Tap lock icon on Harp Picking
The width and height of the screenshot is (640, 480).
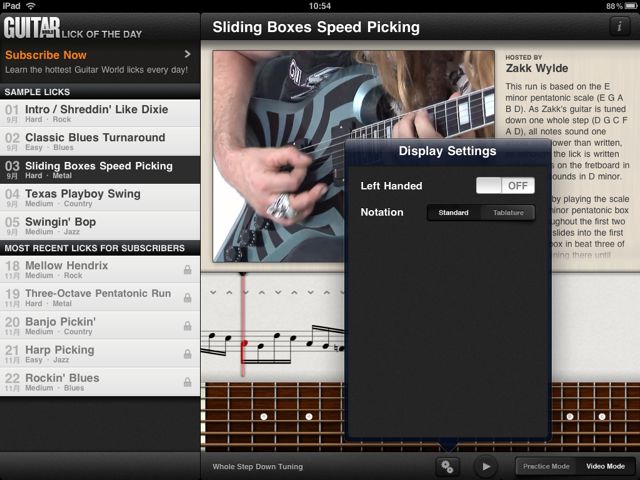(x=187, y=353)
